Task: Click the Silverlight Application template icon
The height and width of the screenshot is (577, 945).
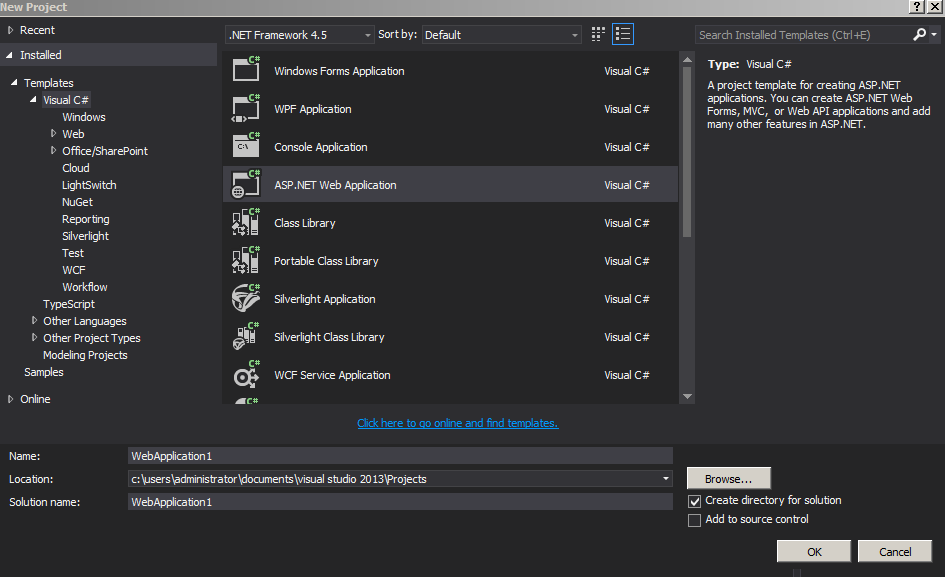Action: click(246, 298)
